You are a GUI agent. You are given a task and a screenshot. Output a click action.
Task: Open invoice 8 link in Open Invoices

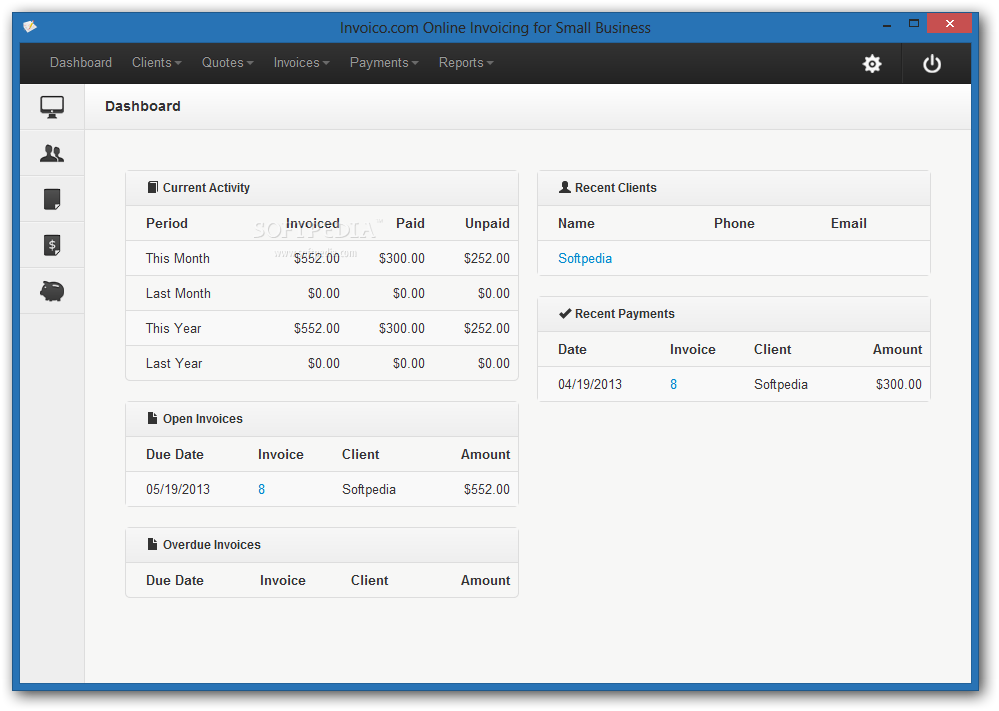click(x=261, y=489)
